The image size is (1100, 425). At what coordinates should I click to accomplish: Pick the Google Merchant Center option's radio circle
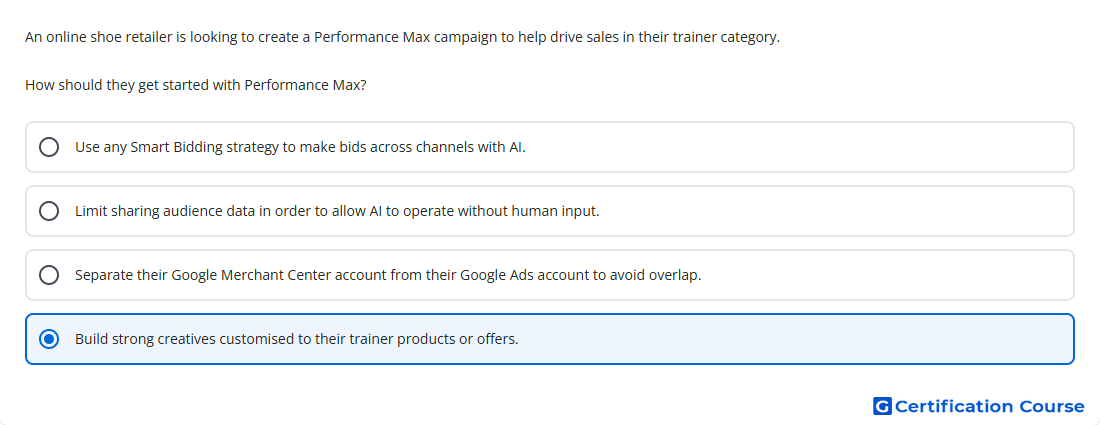coord(49,275)
